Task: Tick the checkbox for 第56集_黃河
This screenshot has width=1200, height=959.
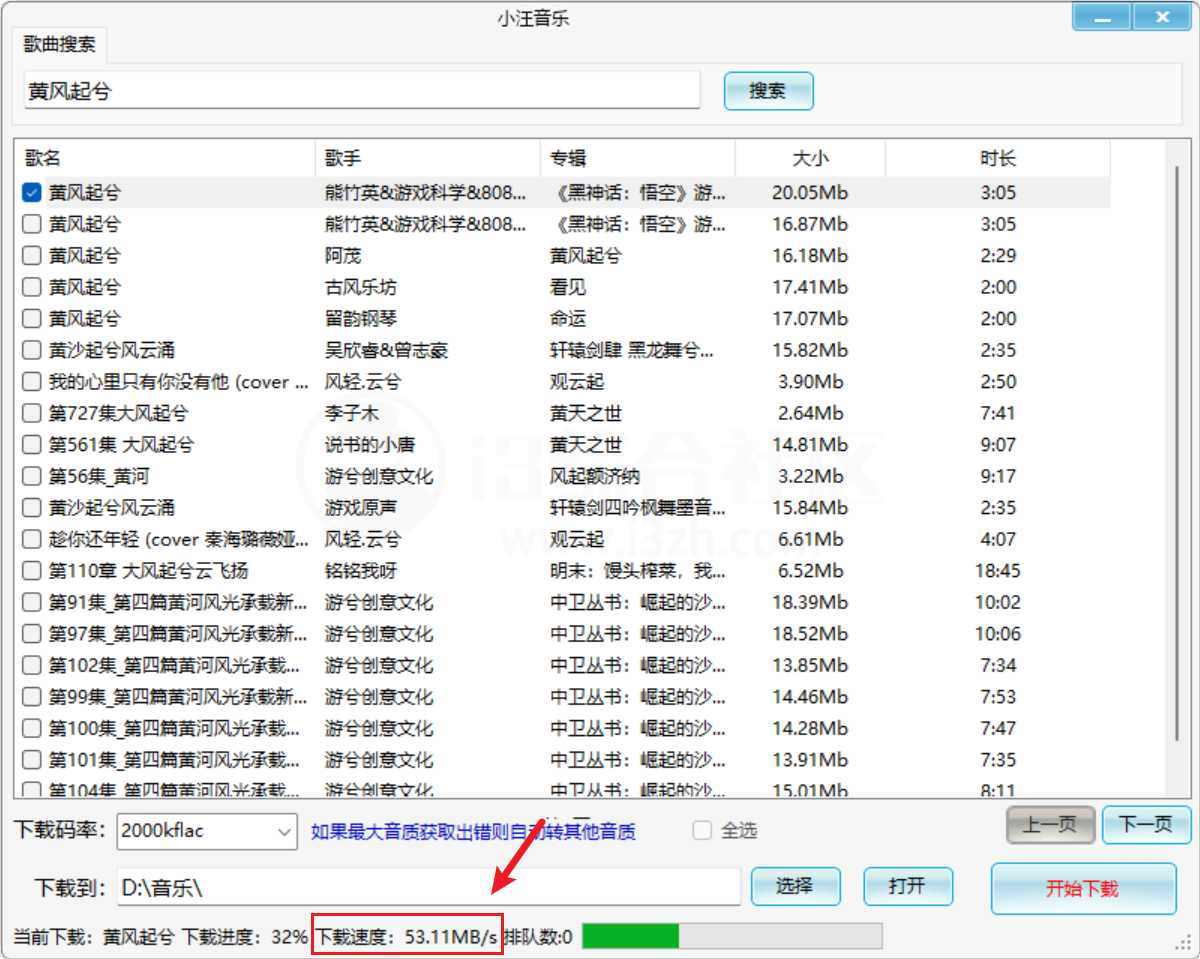Action: click(32, 476)
